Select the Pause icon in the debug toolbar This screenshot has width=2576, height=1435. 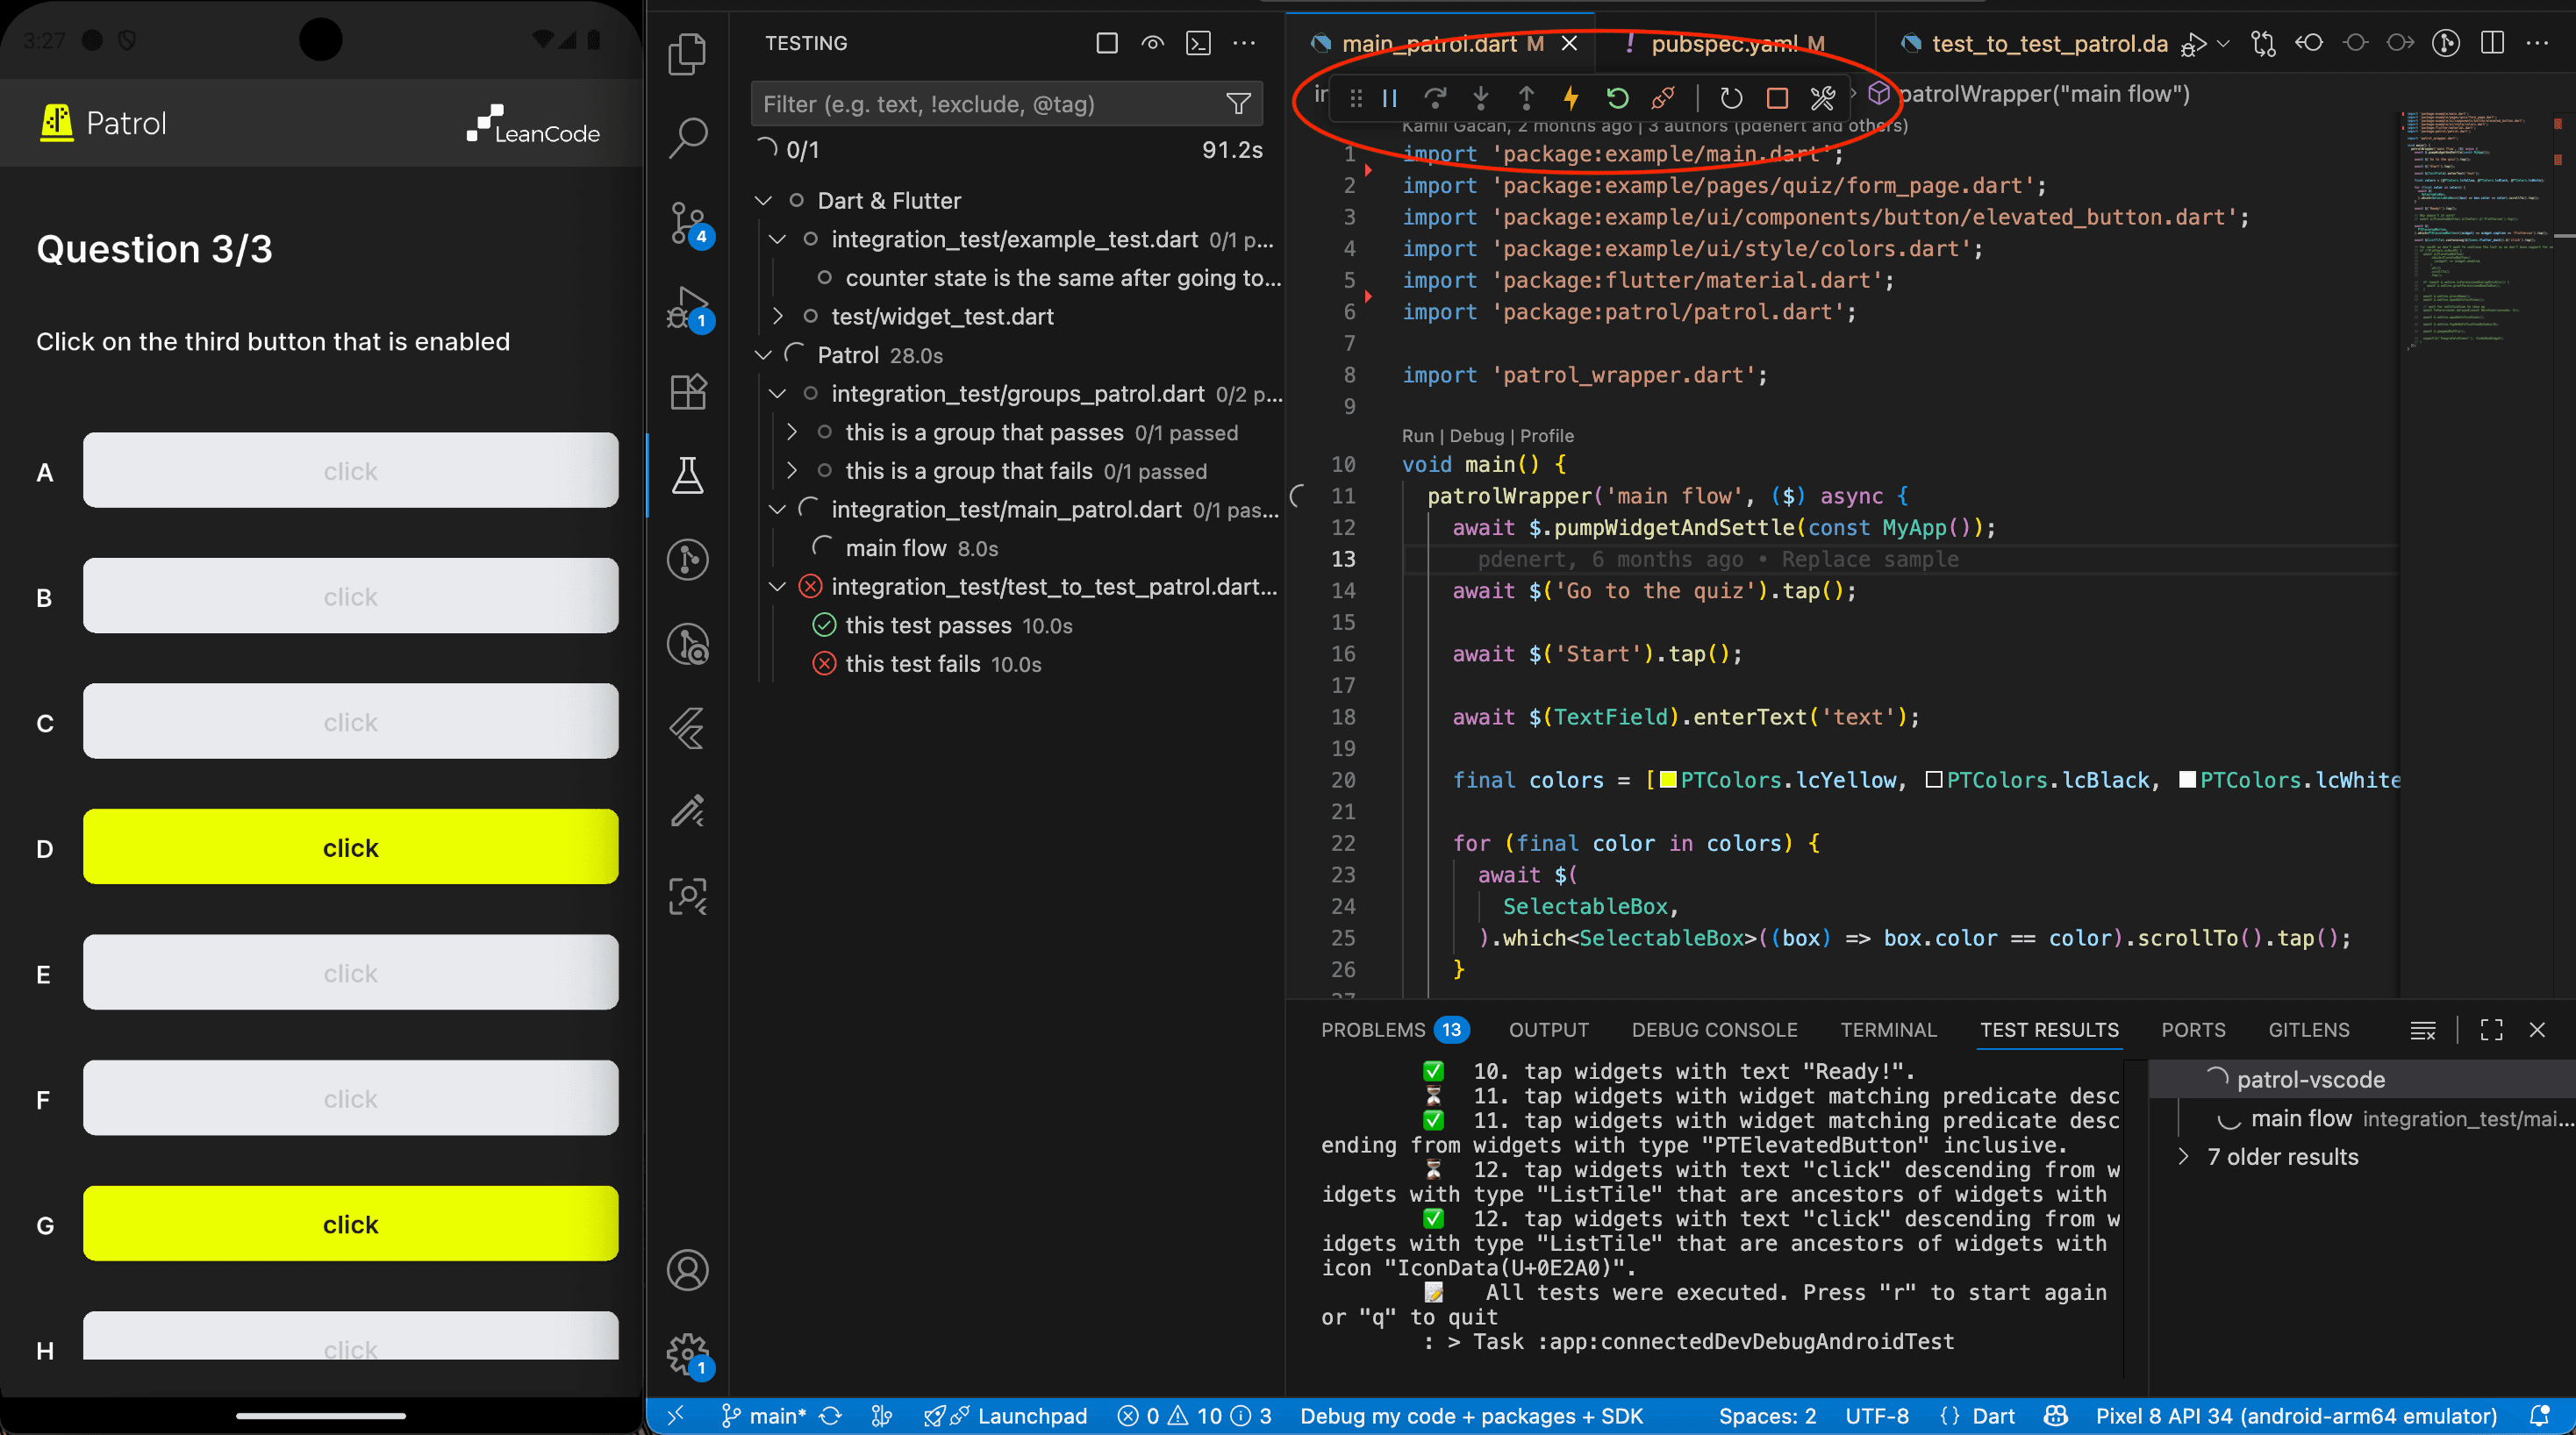(x=1389, y=98)
